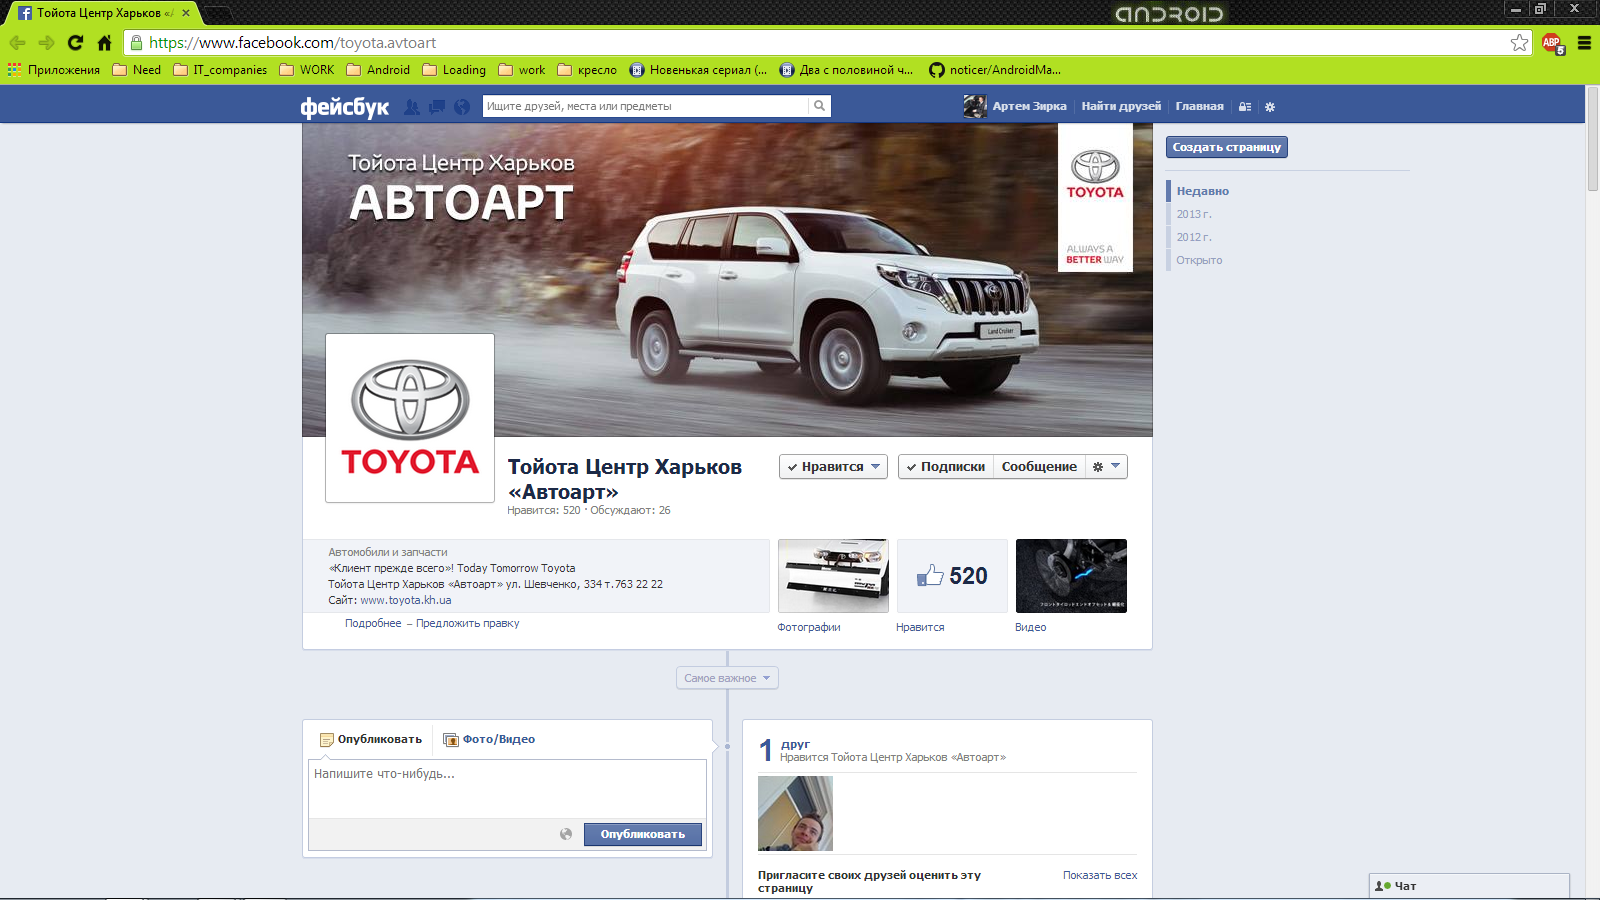Click фейсбук logo
The width and height of the screenshot is (1600, 900).
pyautogui.click(x=345, y=107)
